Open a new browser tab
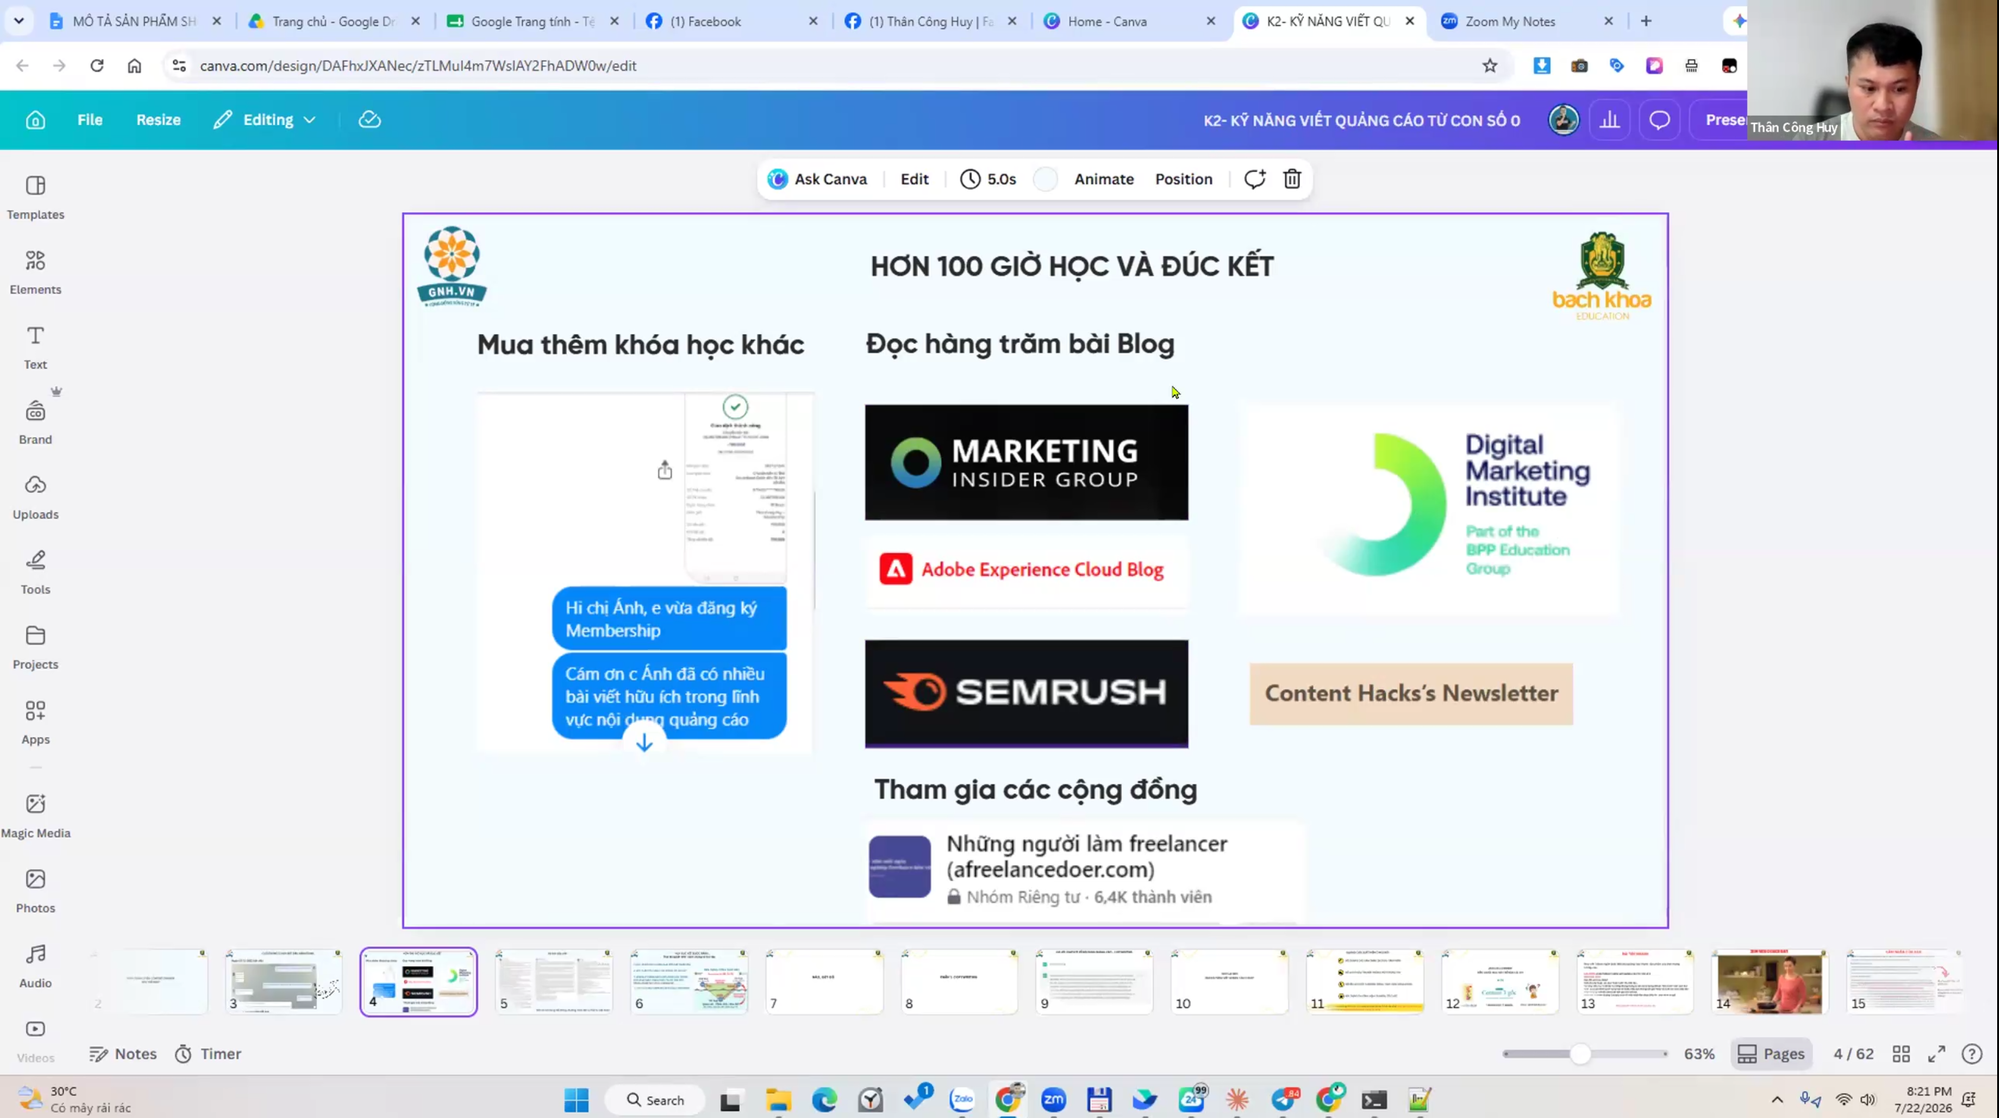 [x=1646, y=21]
